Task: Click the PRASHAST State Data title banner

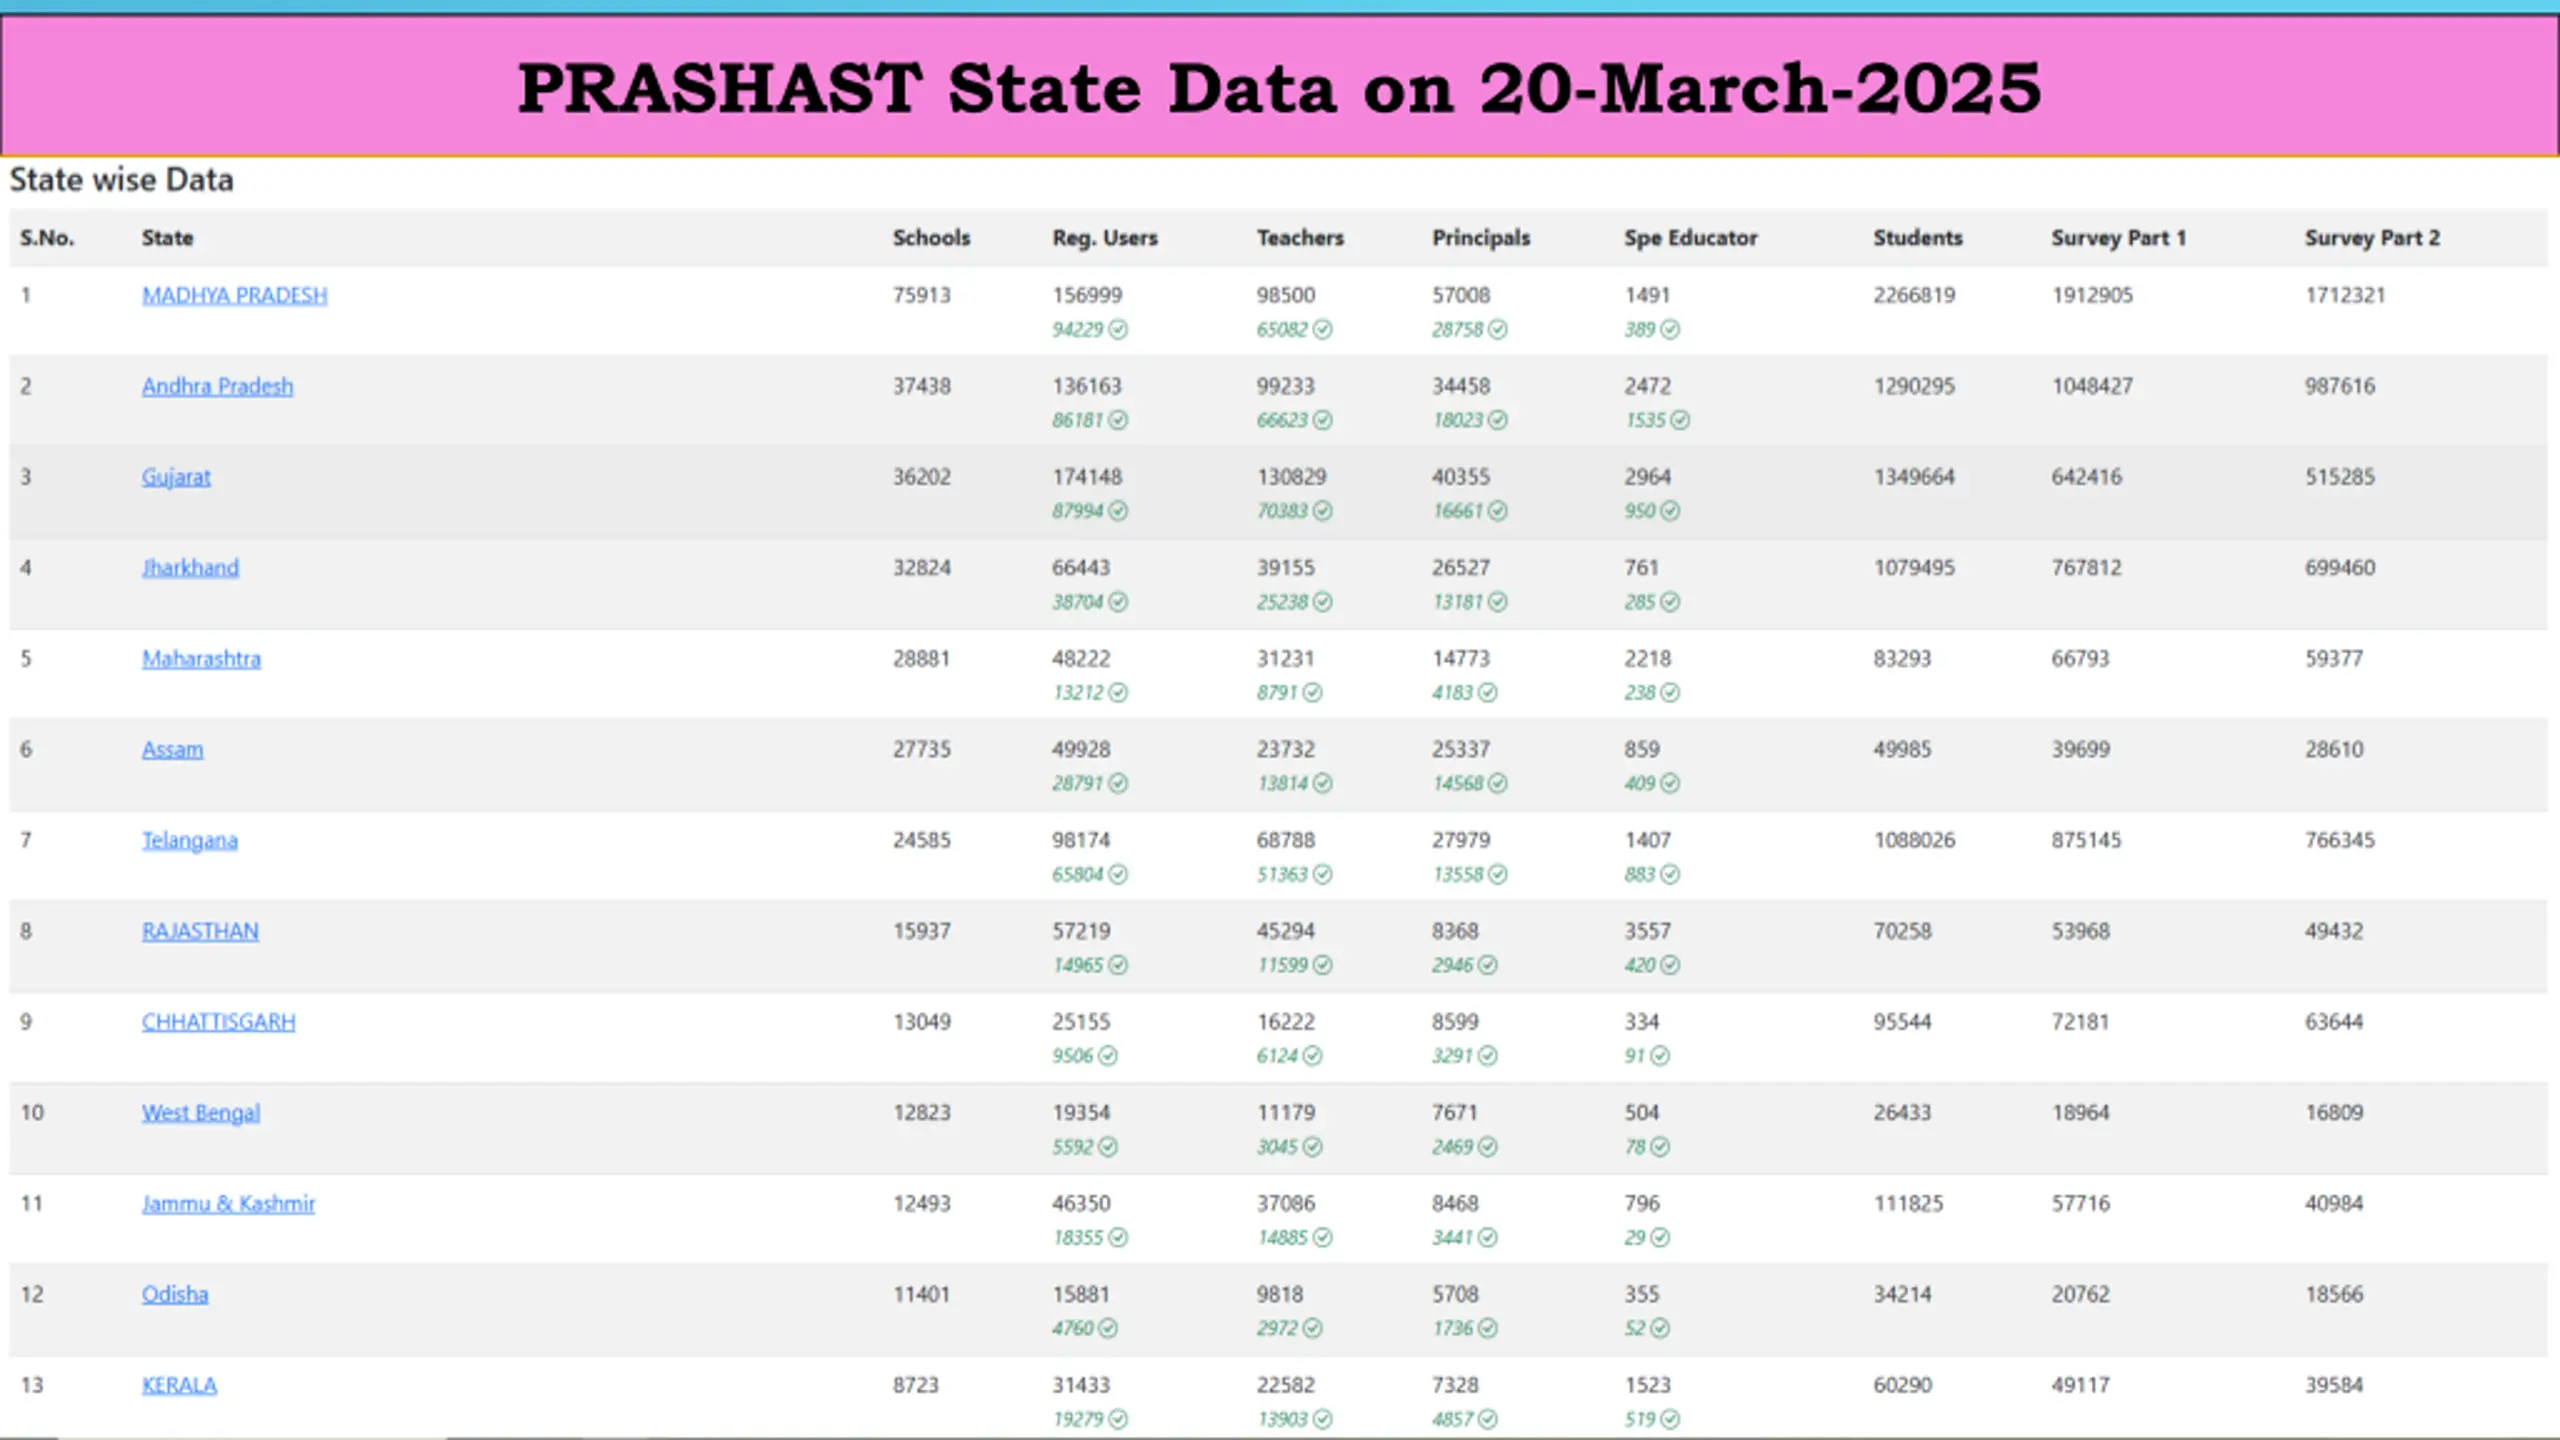Action: [x=1280, y=87]
